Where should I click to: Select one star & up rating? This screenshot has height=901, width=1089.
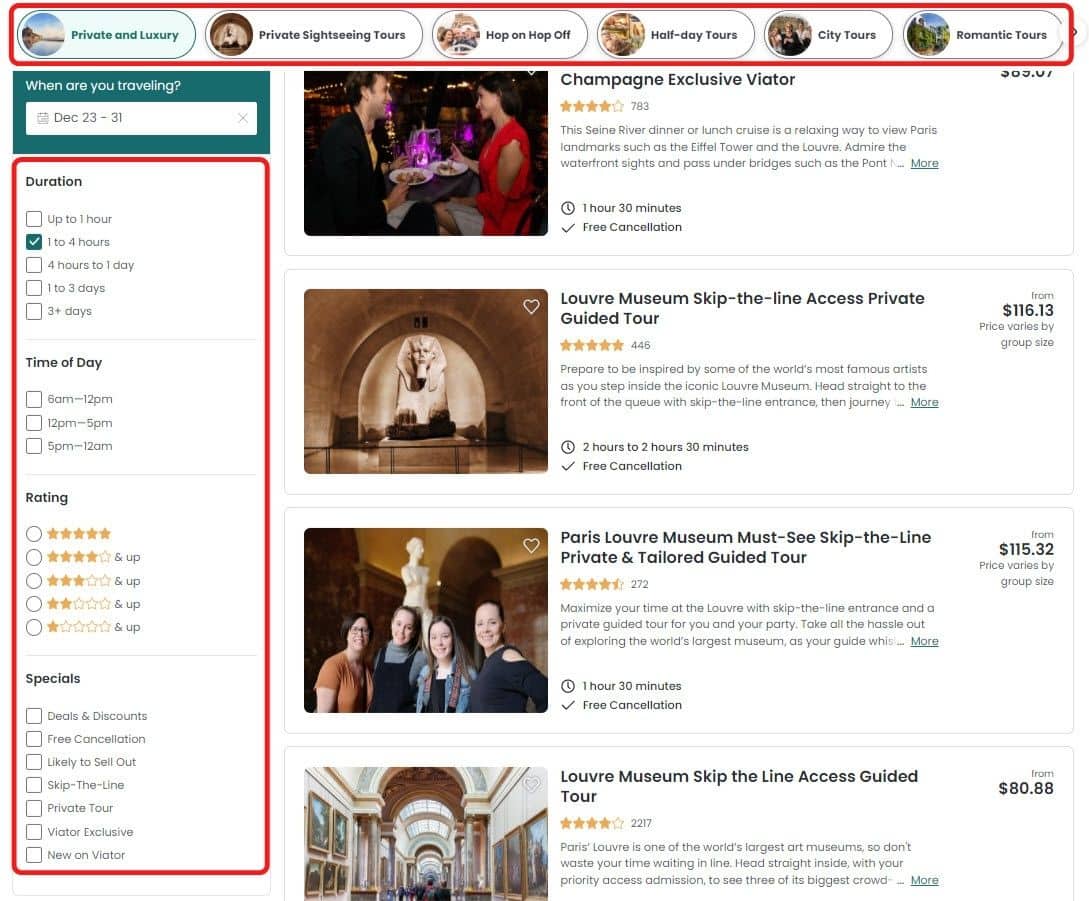pos(33,627)
